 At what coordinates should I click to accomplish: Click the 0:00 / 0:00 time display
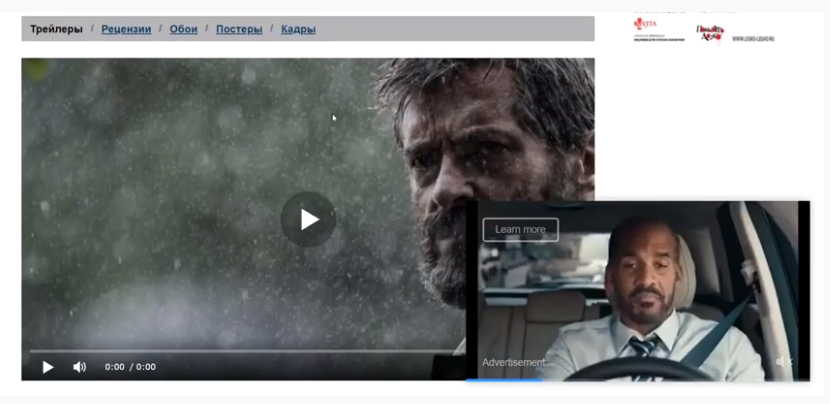(x=130, y=367)
